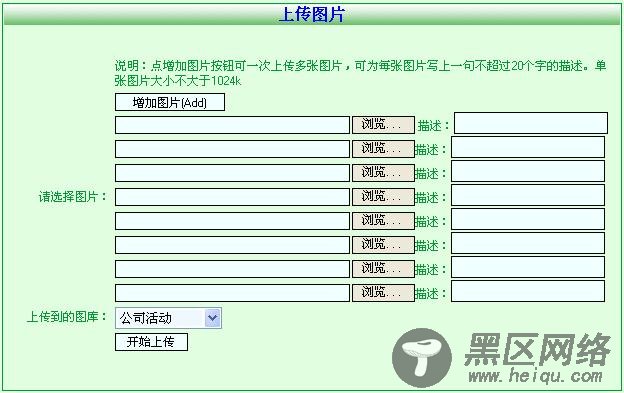Click the second row's 浏览 button
The image size is (624, 393).
click(383, 149)
